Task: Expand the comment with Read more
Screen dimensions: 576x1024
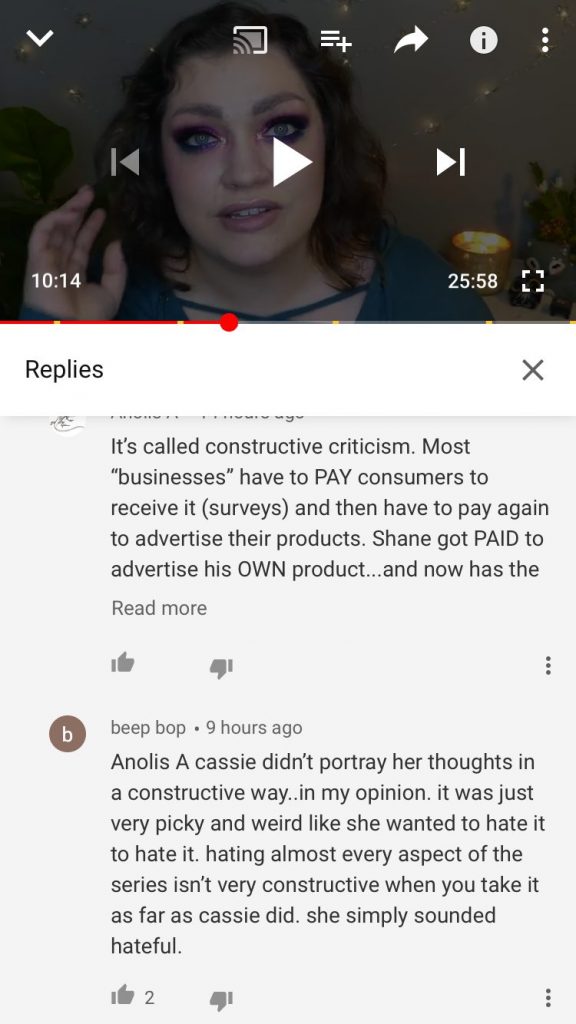Action: pyautogui.click(x=159, y=608)
